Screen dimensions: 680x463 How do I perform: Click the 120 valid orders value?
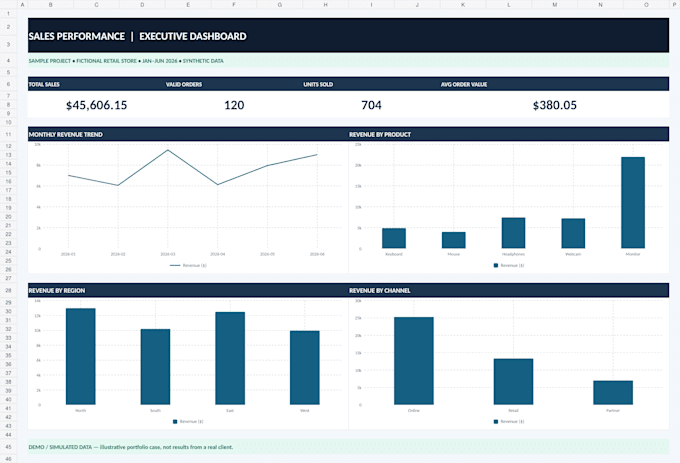[234, 105]
